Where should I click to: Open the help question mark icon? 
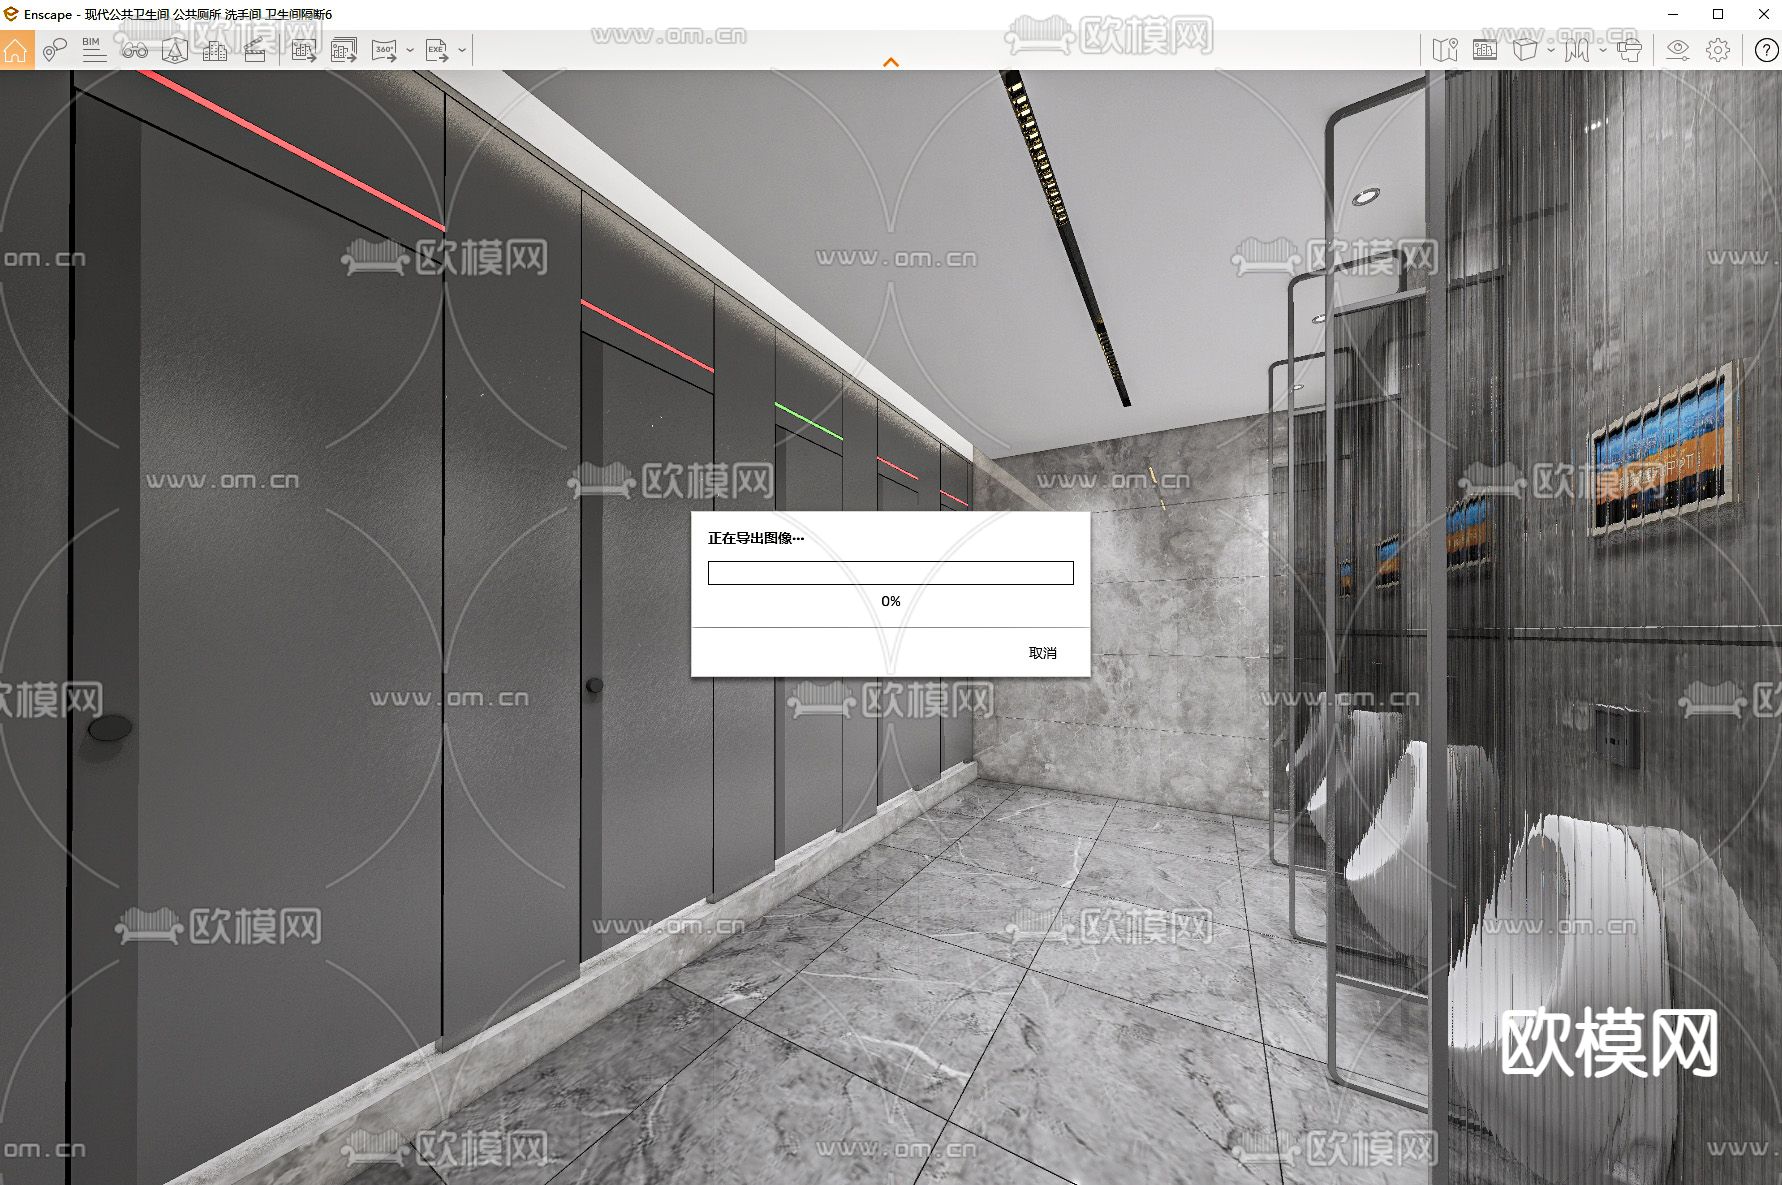pyautogui.click(x=1766, y=49)
